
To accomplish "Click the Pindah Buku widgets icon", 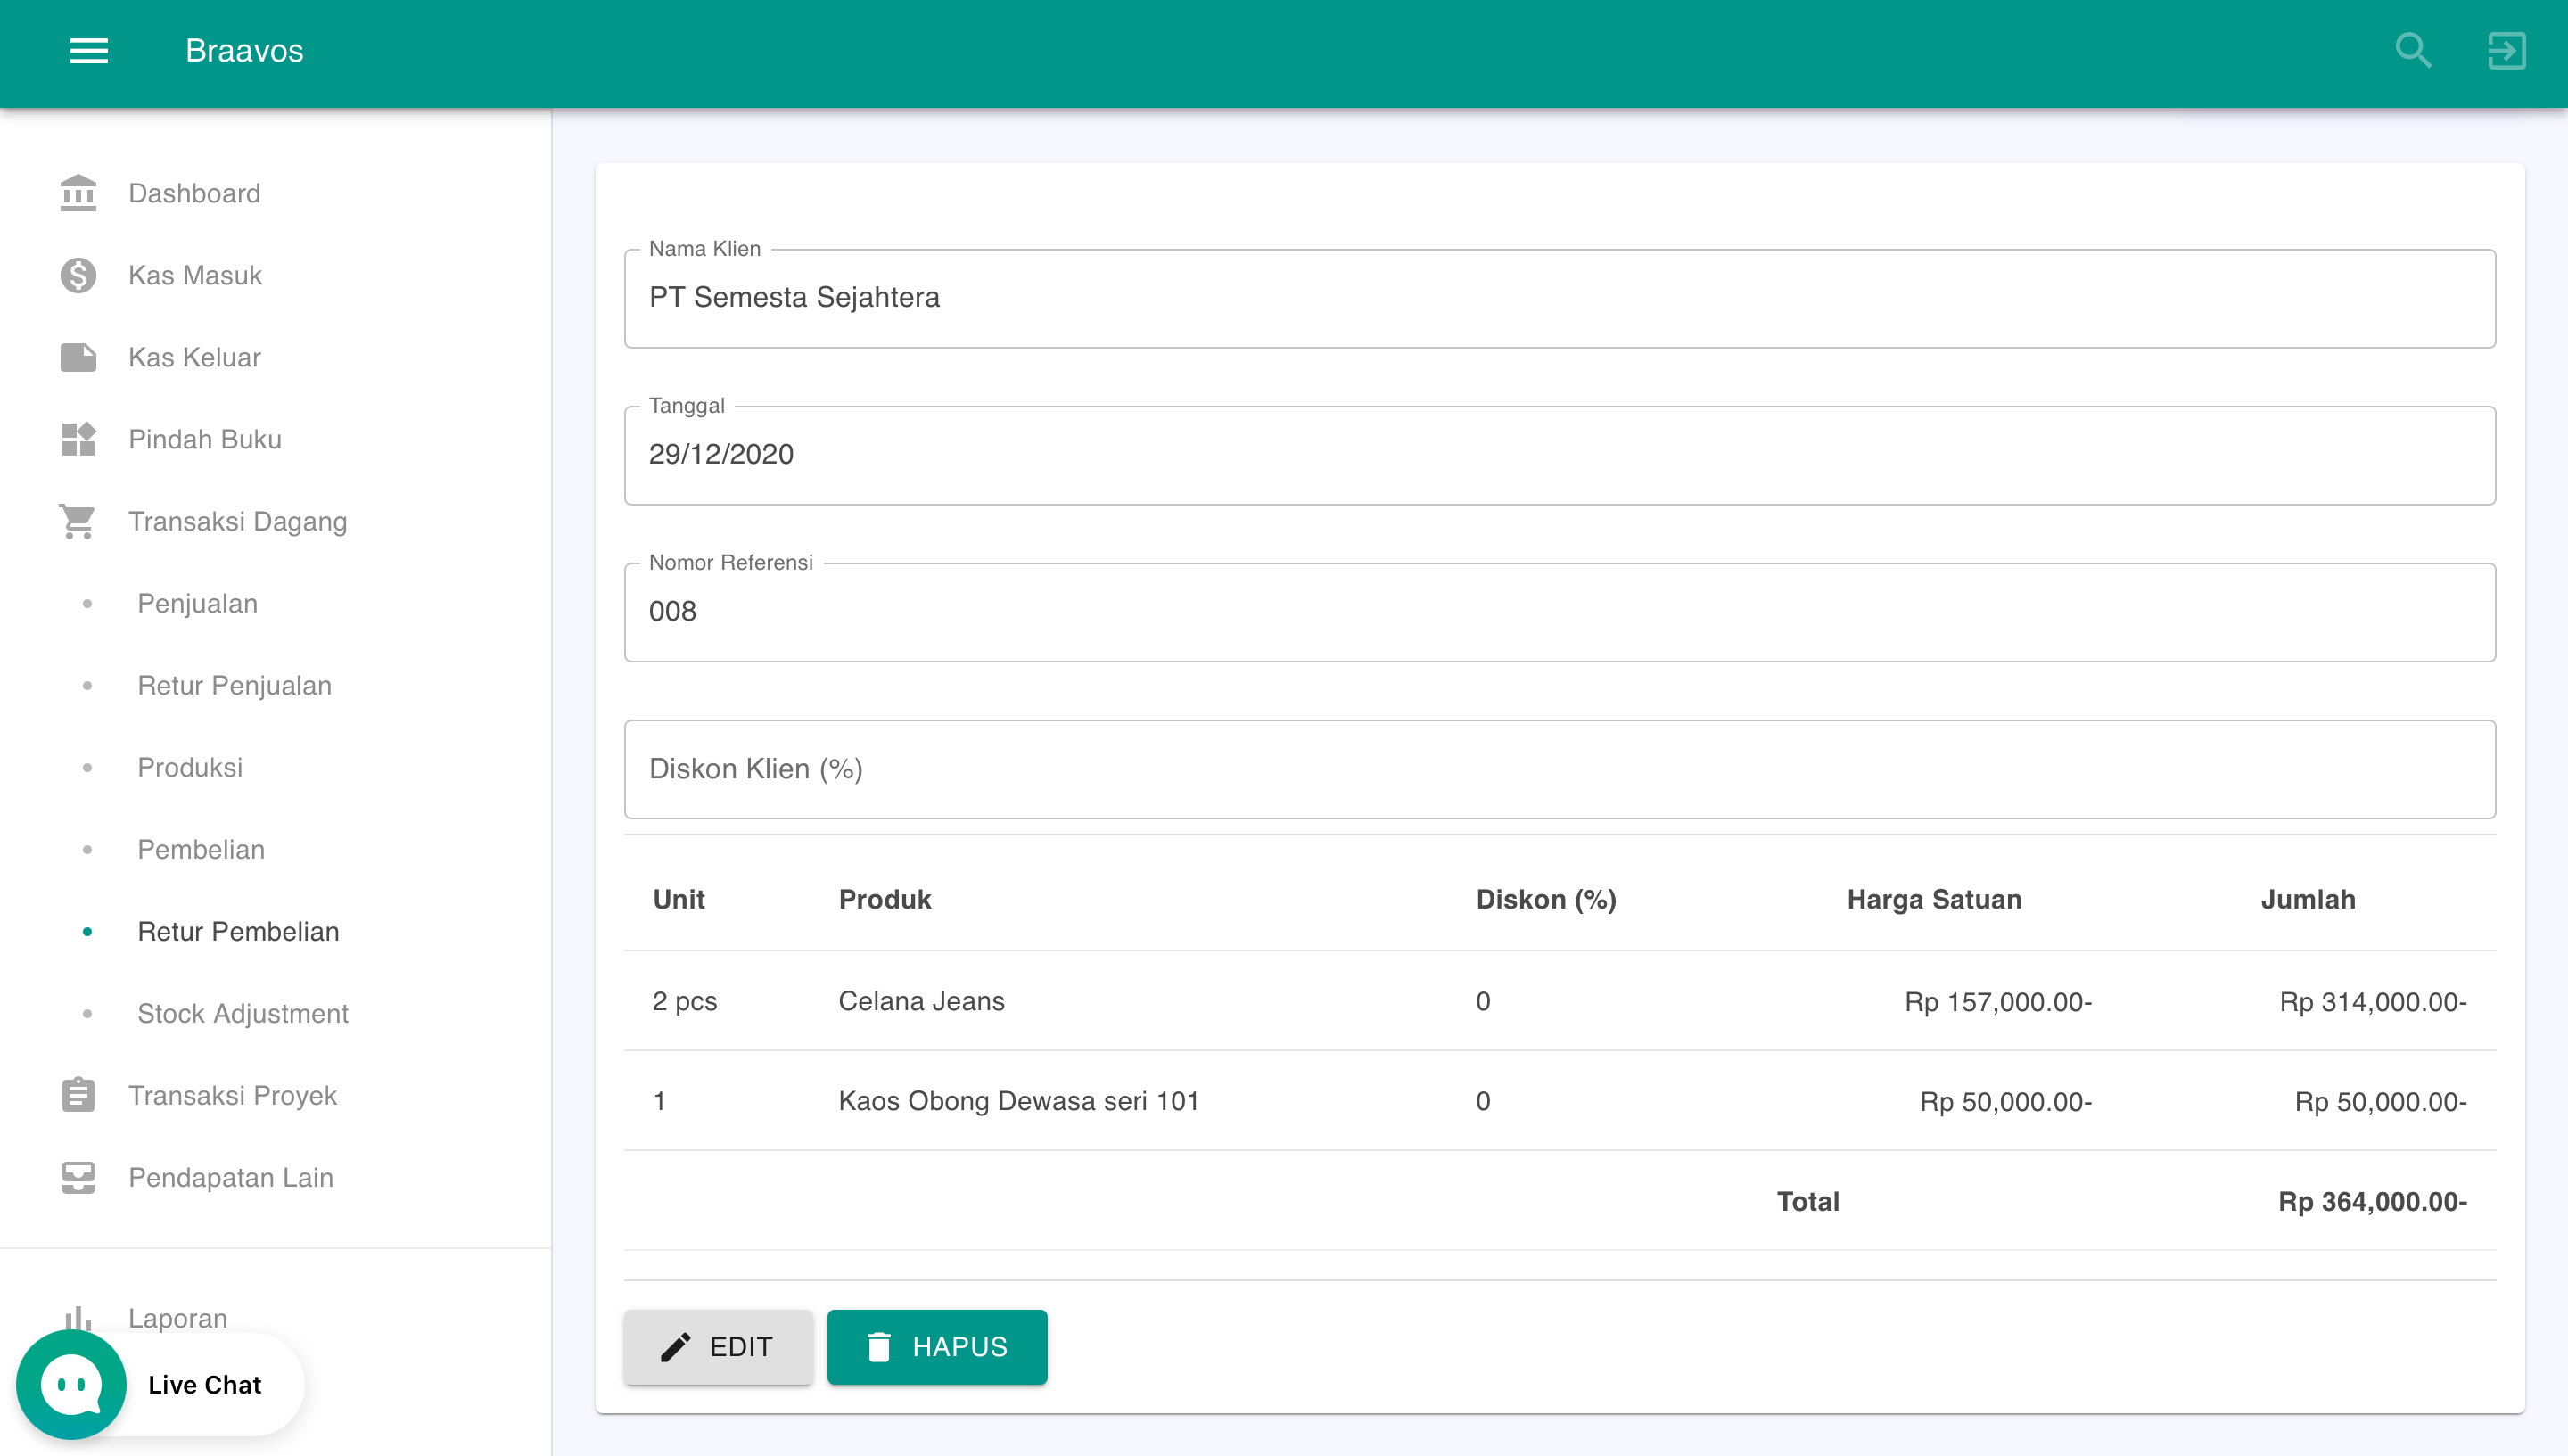I will 78,439.
